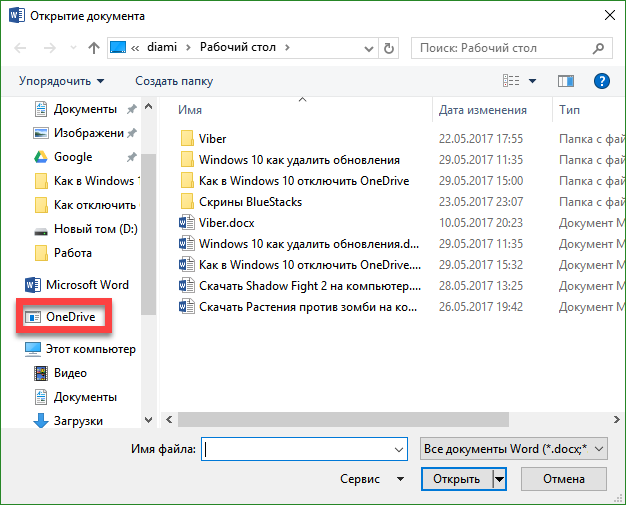Open the Google Drive sidebar shortcut

click(x=72, y=157)
